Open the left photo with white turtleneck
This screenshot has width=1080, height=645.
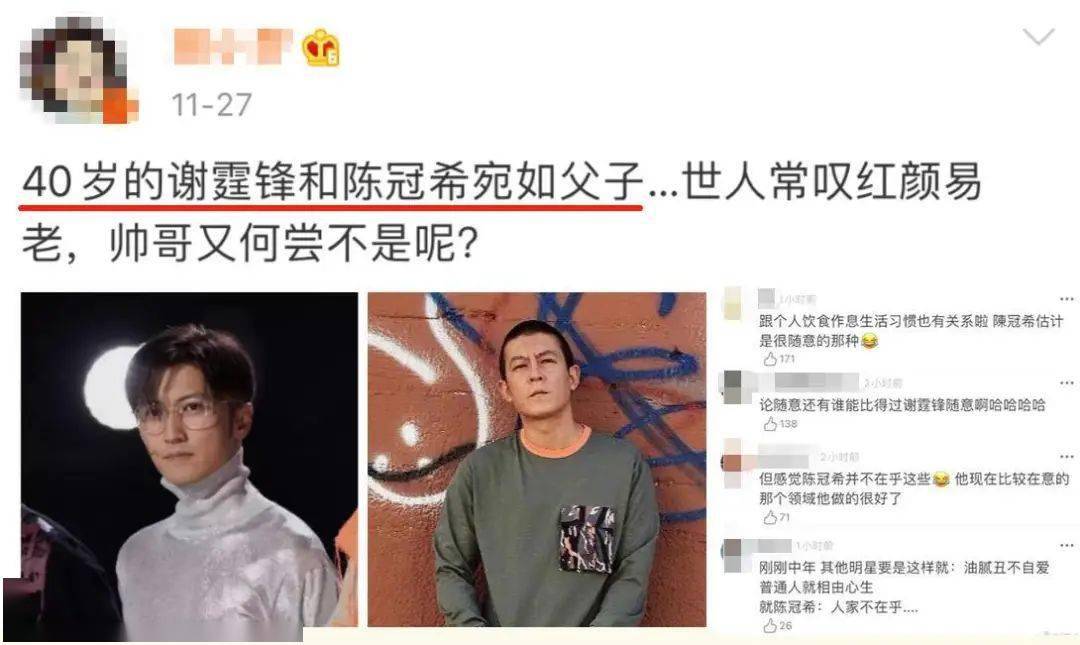point(189,460)
